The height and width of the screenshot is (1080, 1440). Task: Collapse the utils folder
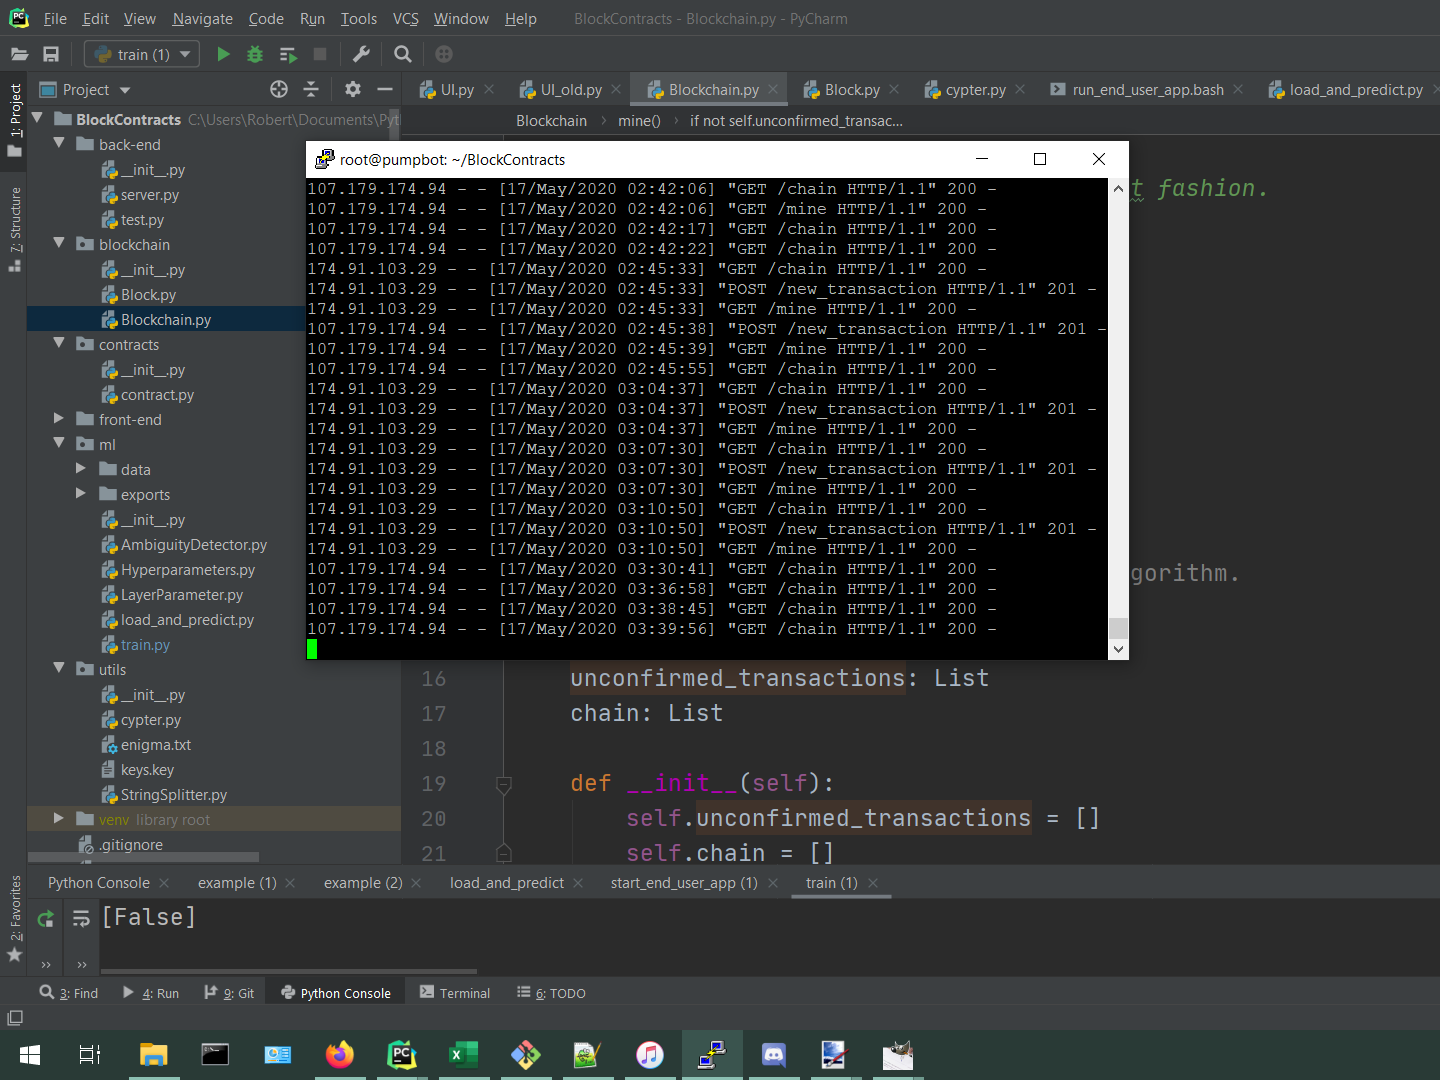coord(59,669)
